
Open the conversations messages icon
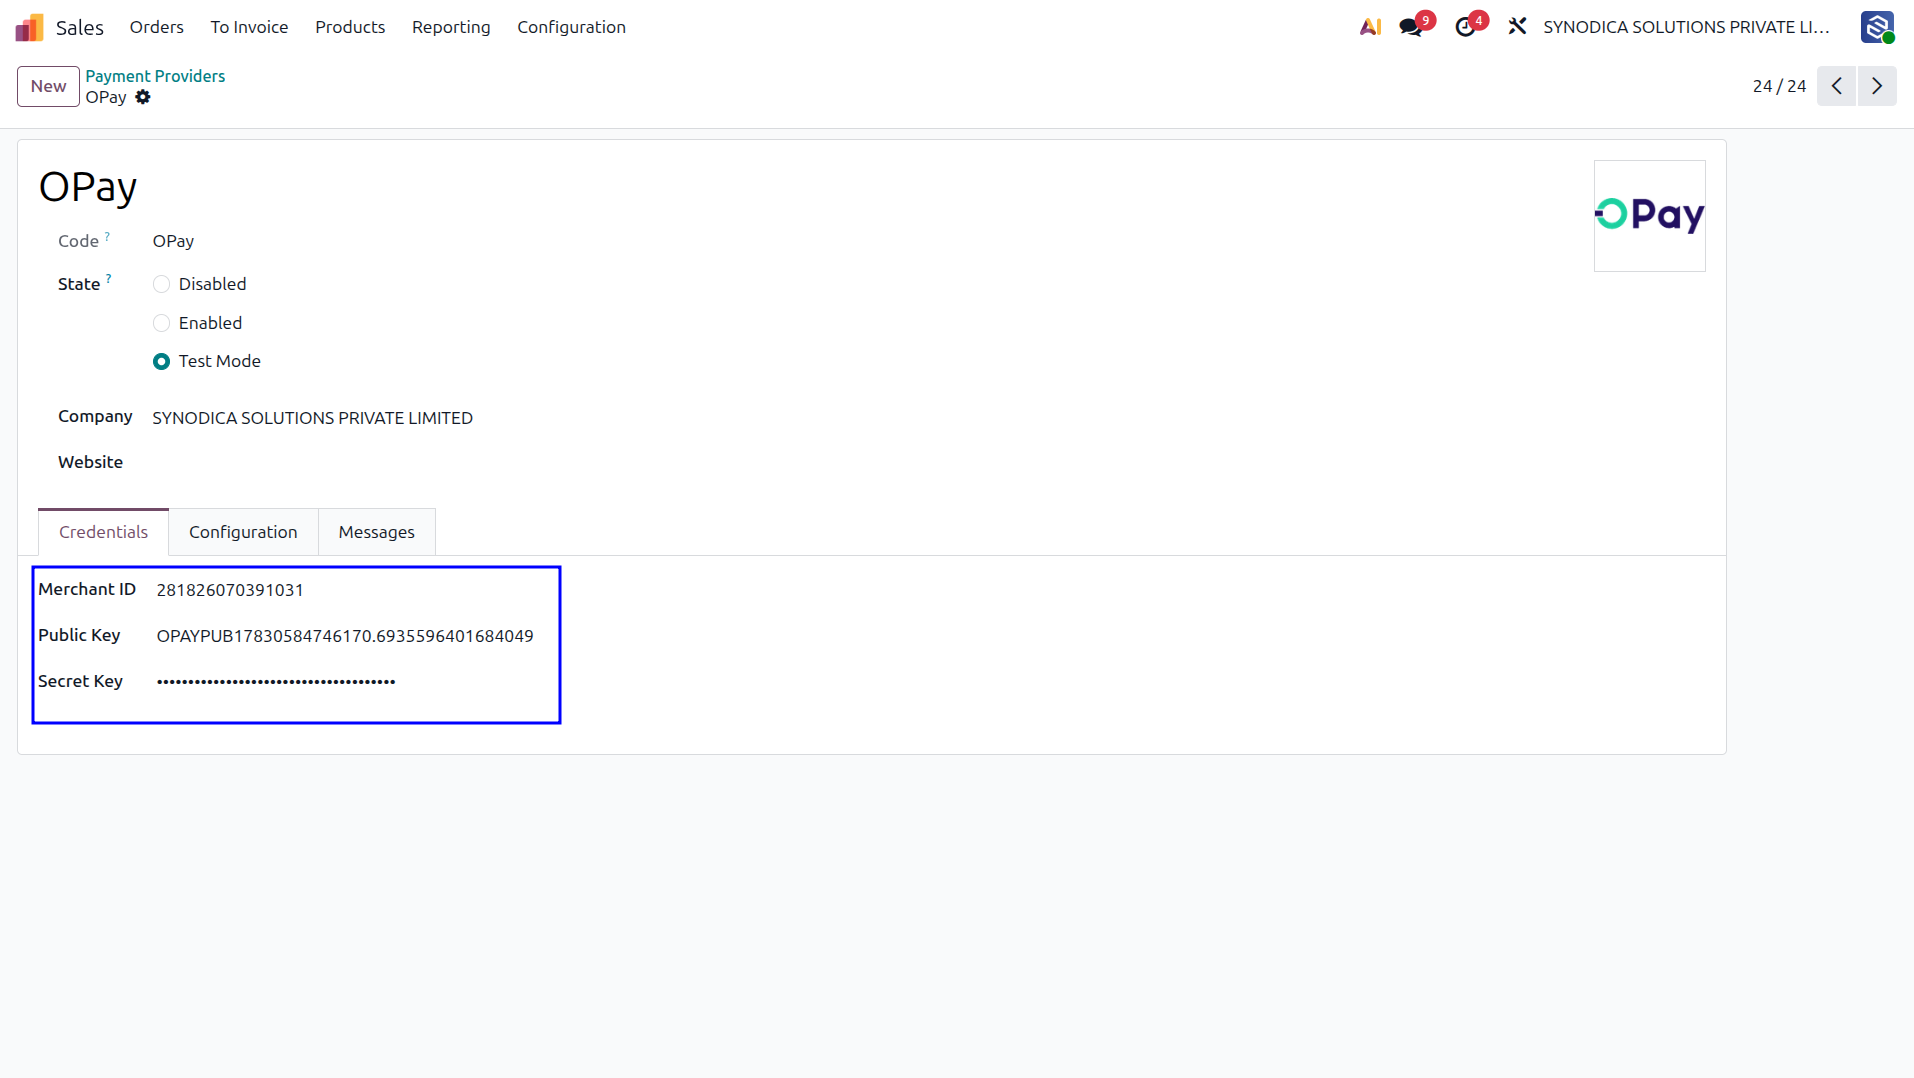coord(1411,27)
